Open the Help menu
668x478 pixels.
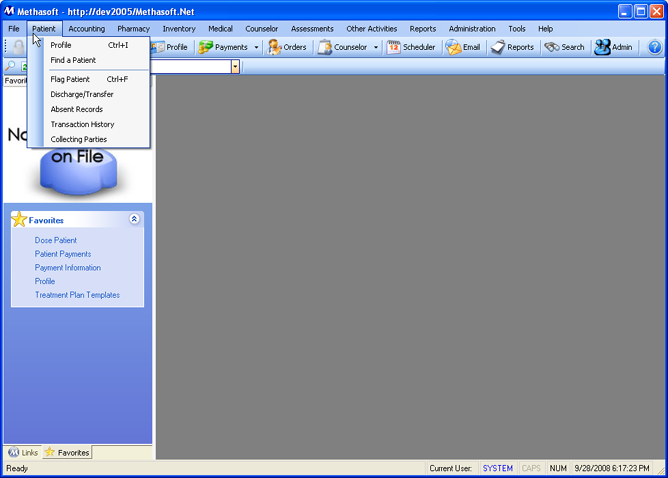(x=545, y=29)
